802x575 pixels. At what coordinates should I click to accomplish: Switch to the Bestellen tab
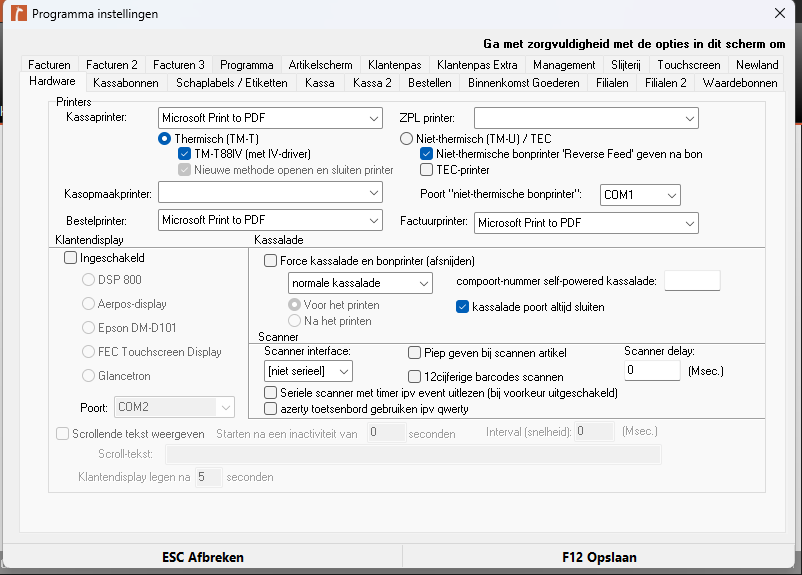coord(430,83)
